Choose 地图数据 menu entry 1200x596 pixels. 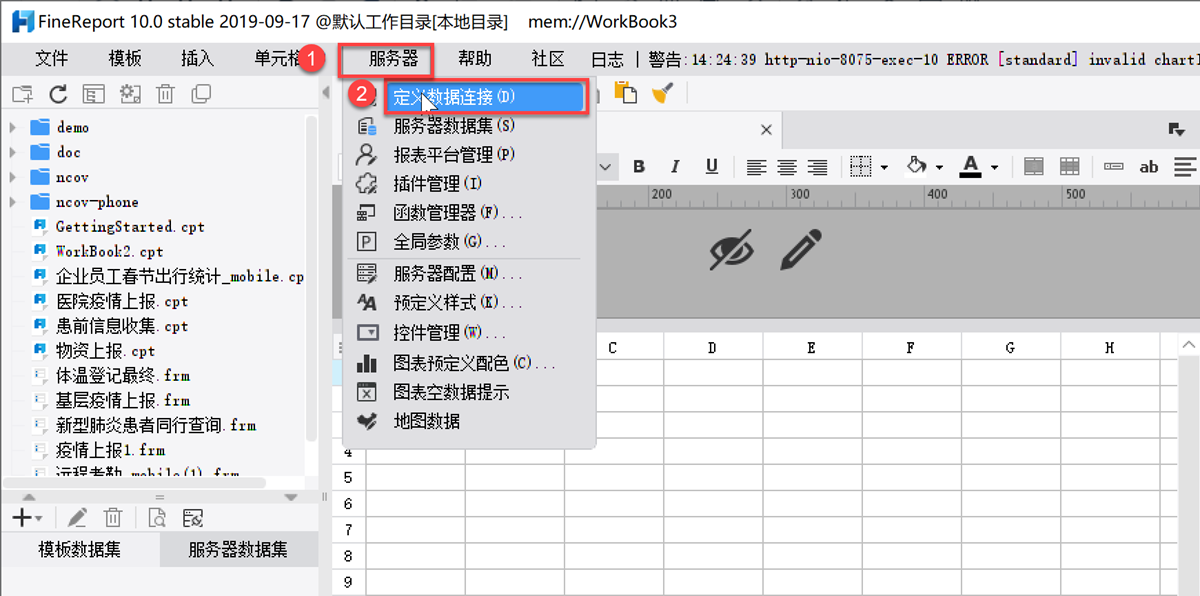tap(469, 422)
